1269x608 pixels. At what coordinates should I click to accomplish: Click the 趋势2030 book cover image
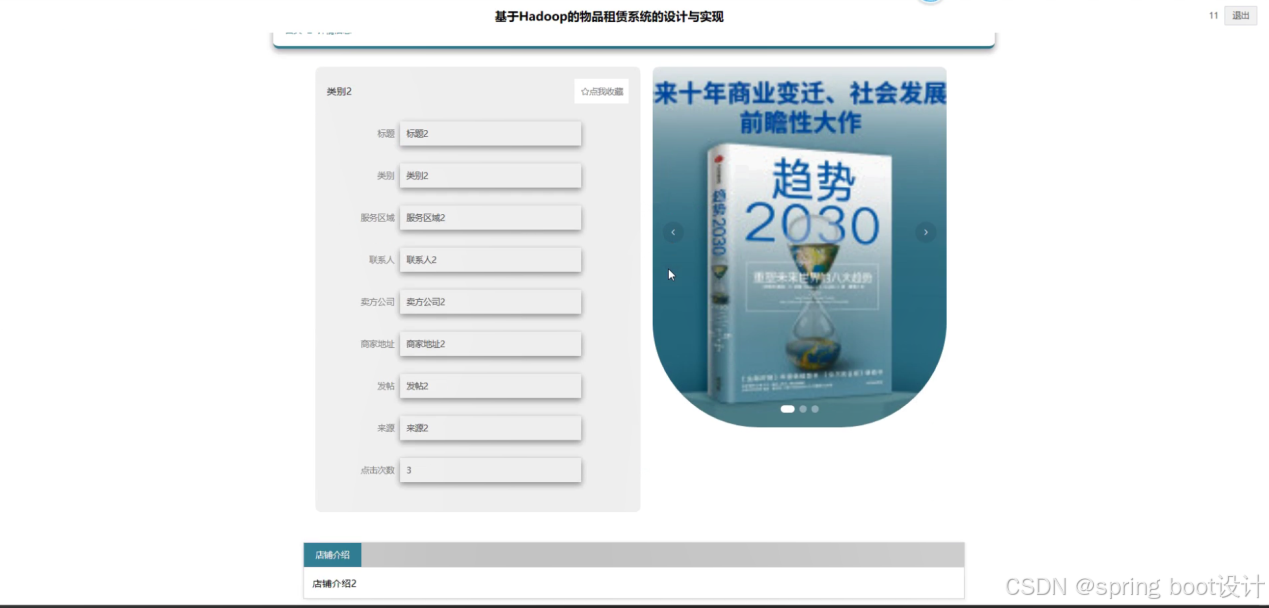799,247
